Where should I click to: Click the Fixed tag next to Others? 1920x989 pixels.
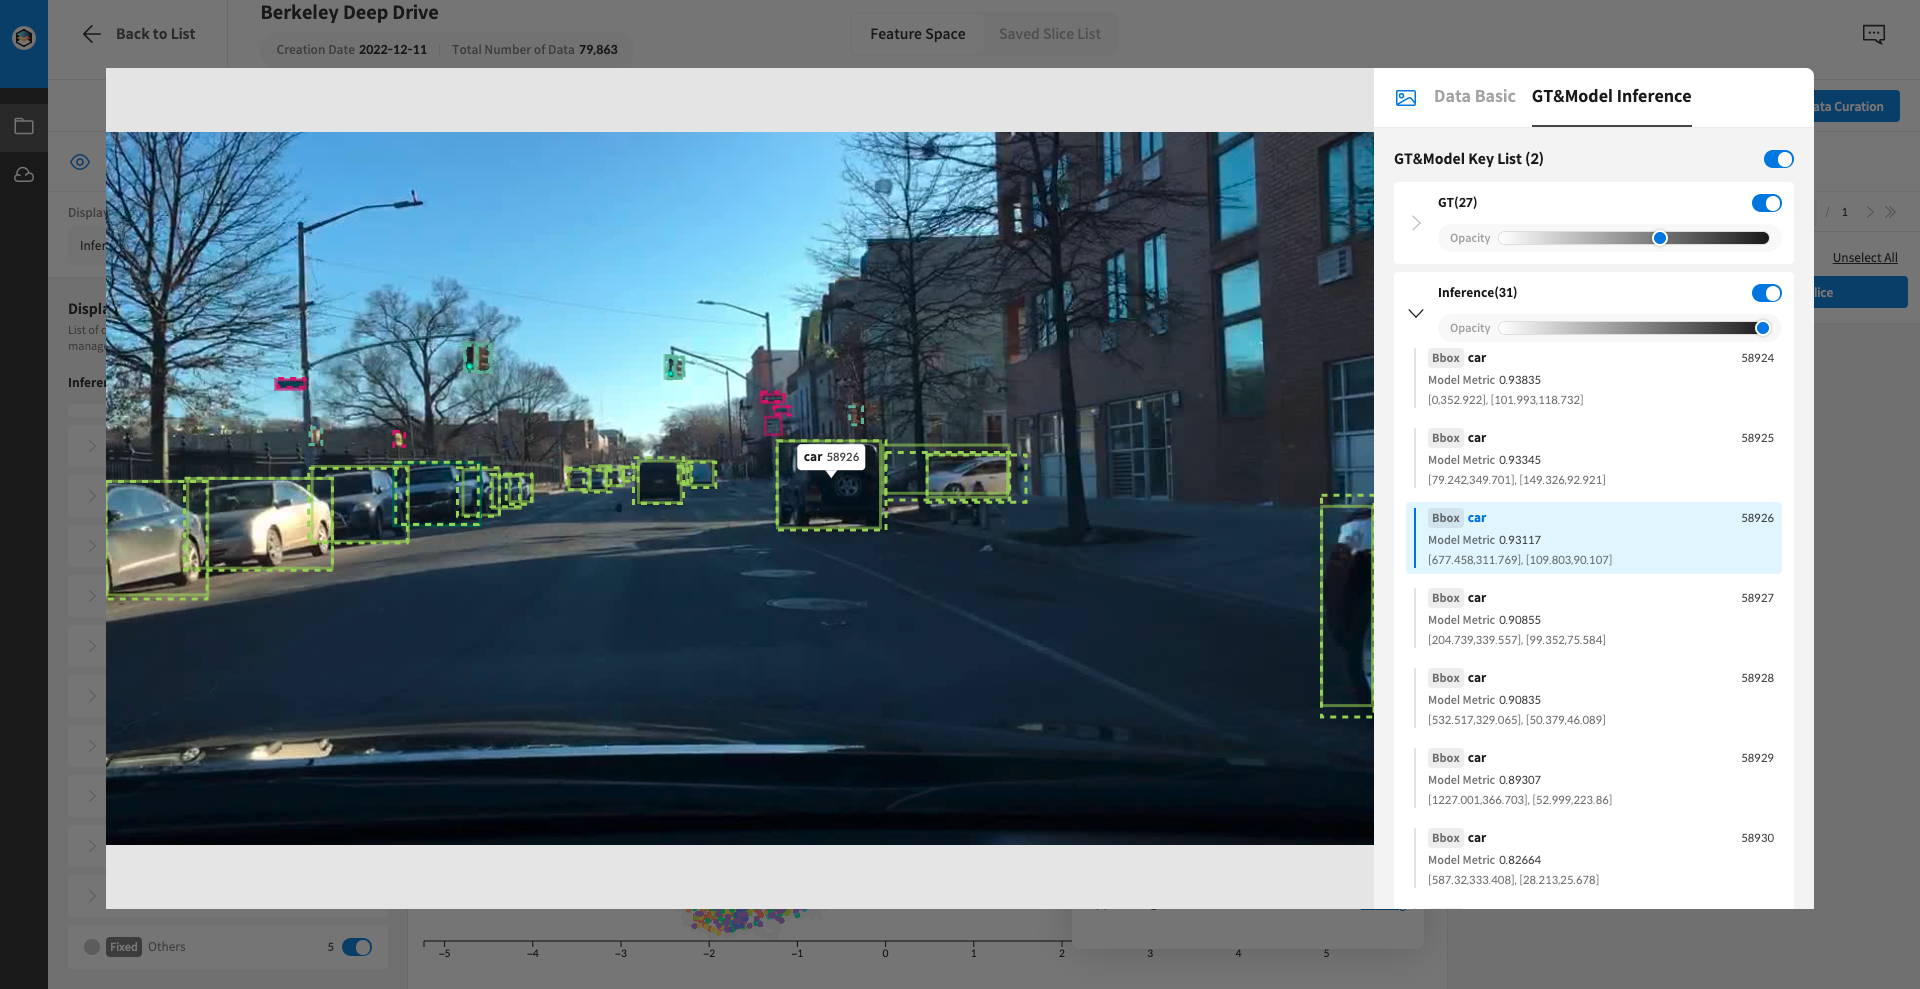(124, 947)
